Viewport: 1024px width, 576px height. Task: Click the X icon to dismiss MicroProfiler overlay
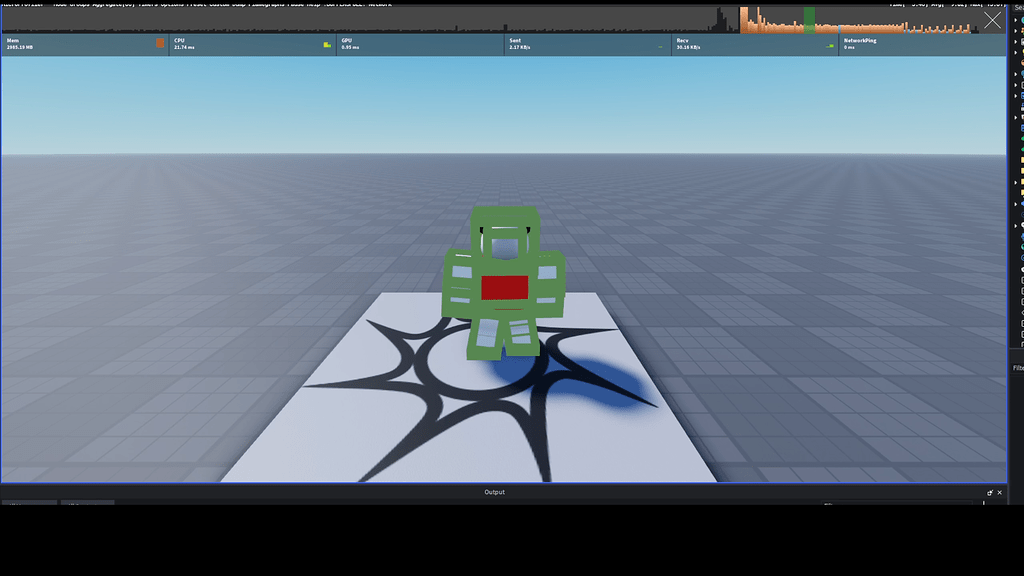(993, 18)
